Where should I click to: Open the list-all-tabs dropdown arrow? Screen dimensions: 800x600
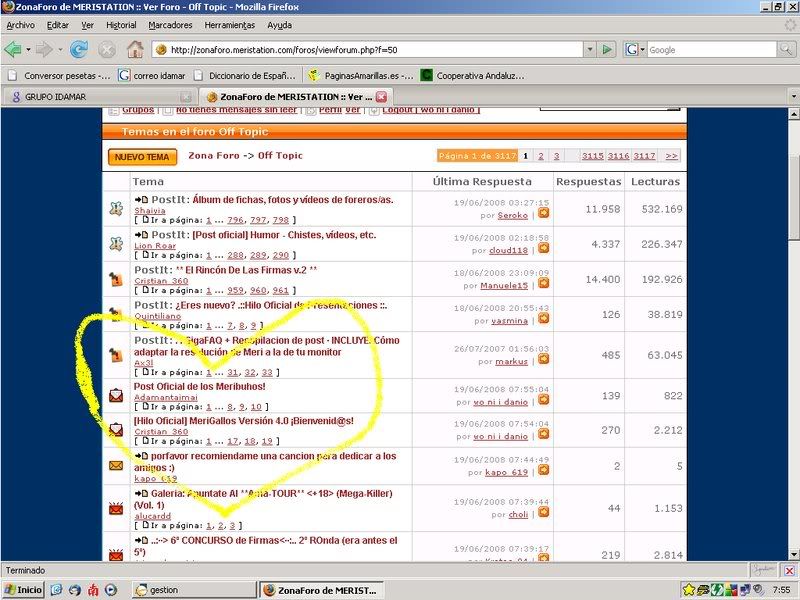point(793,96)
